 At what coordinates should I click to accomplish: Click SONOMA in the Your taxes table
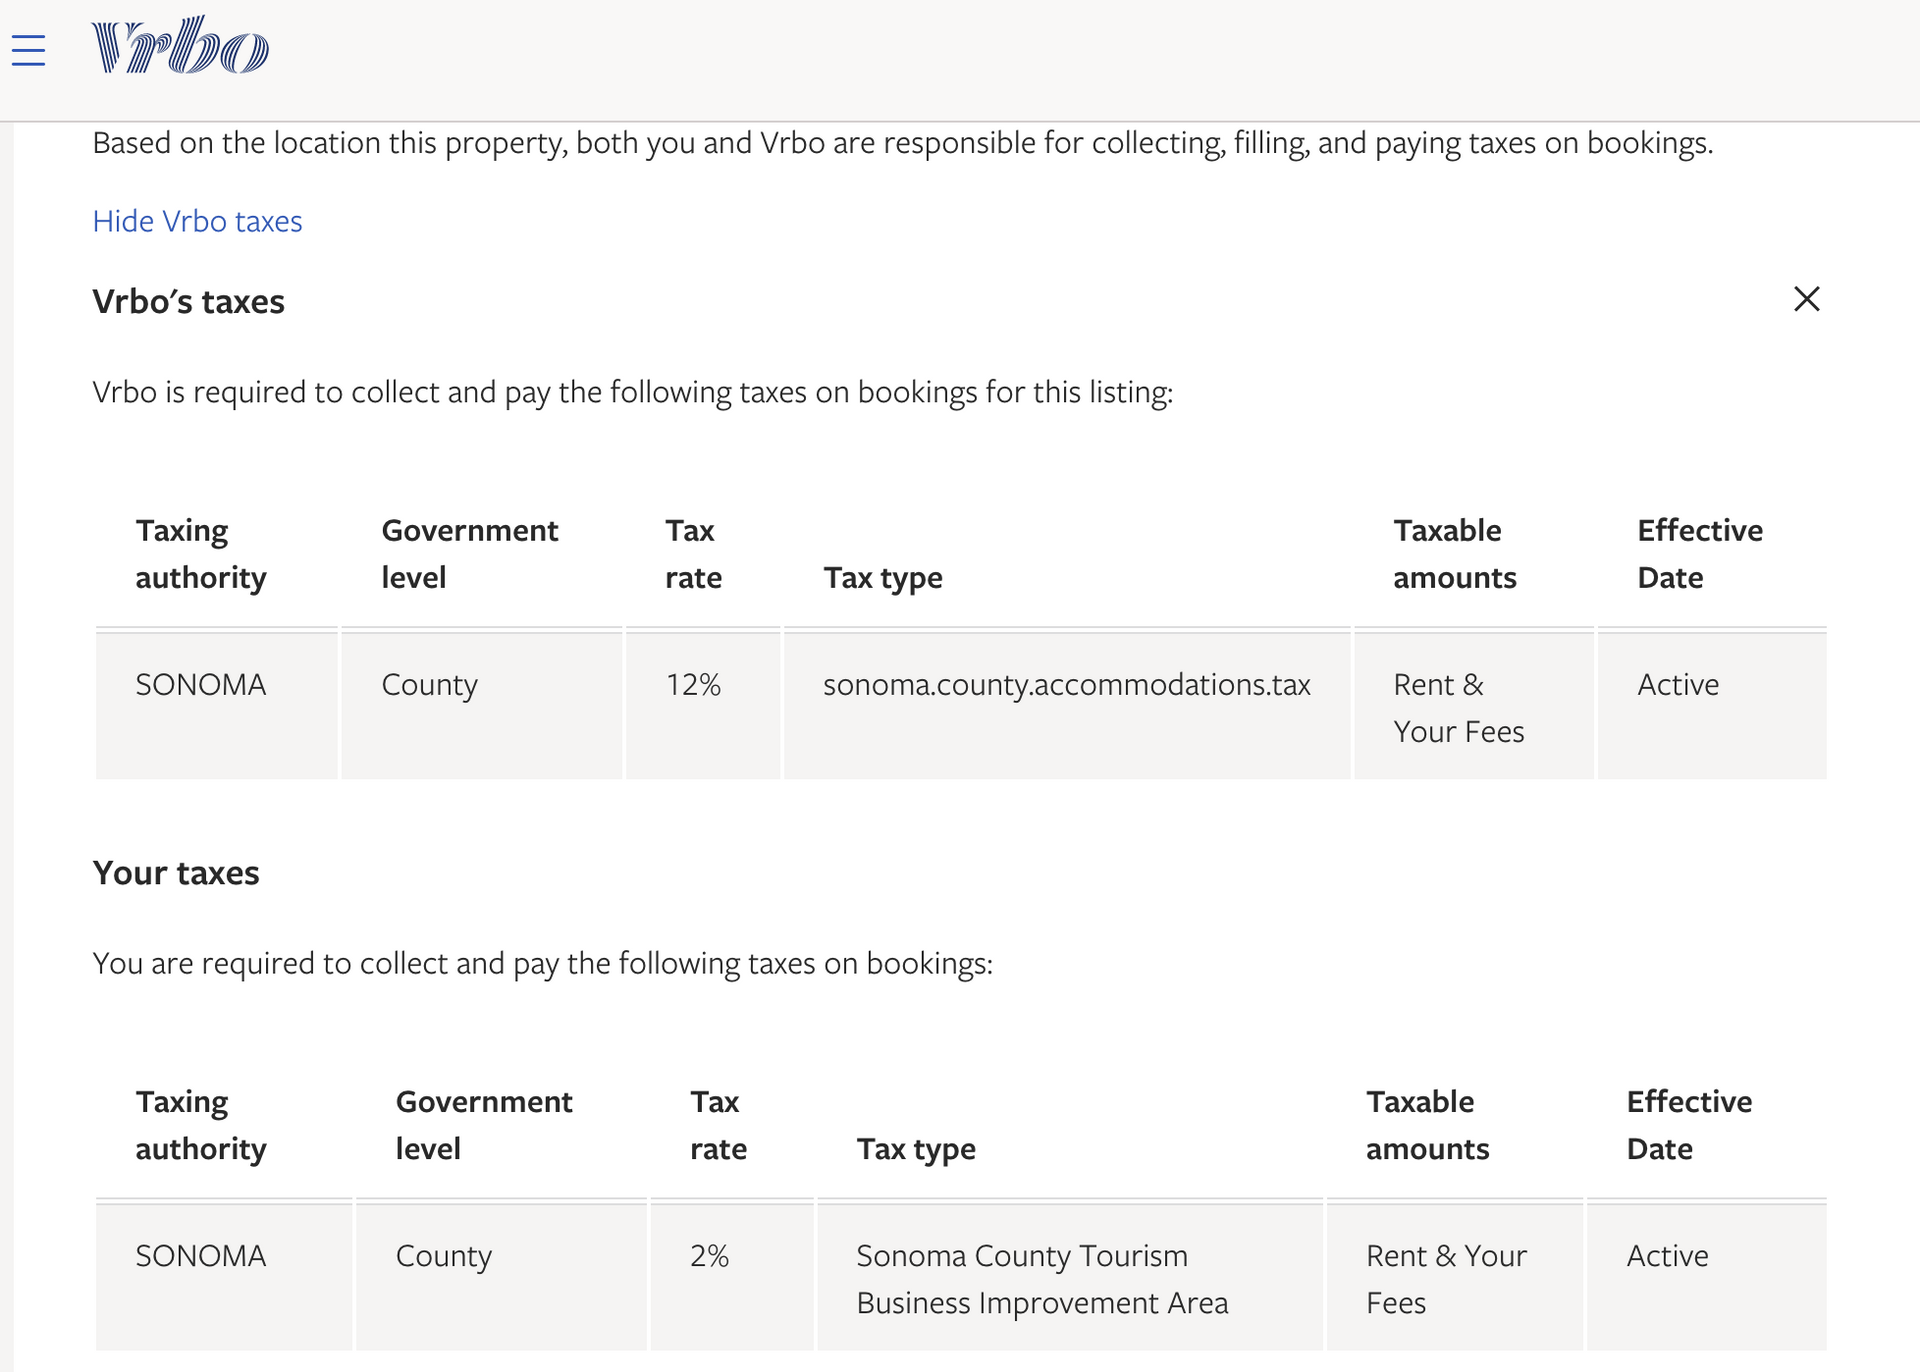tap(201, 1256)
